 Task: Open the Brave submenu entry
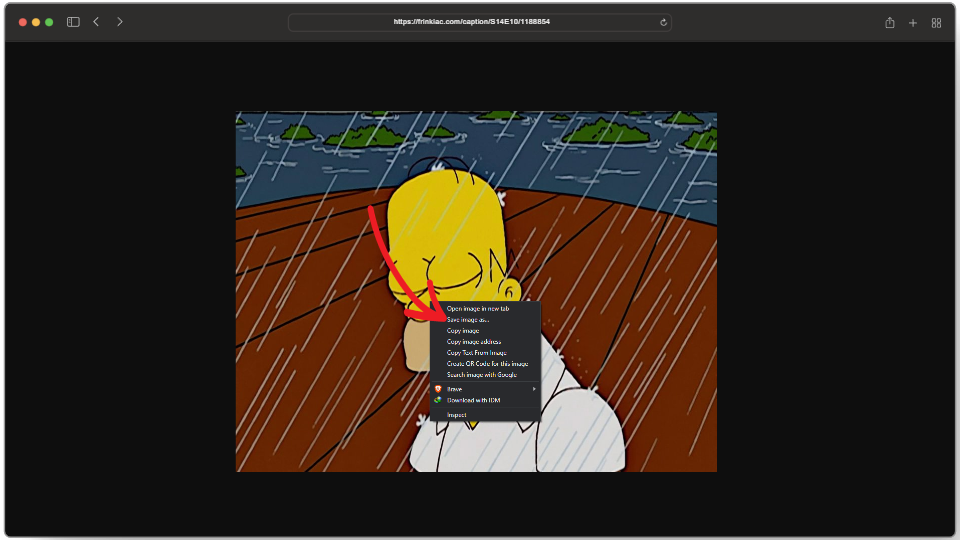pos(486,389)
